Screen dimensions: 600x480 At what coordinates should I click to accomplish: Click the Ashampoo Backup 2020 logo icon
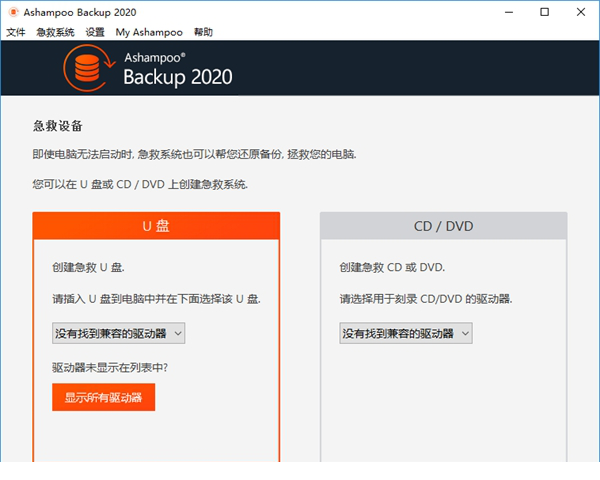click(x=89, y=68)
